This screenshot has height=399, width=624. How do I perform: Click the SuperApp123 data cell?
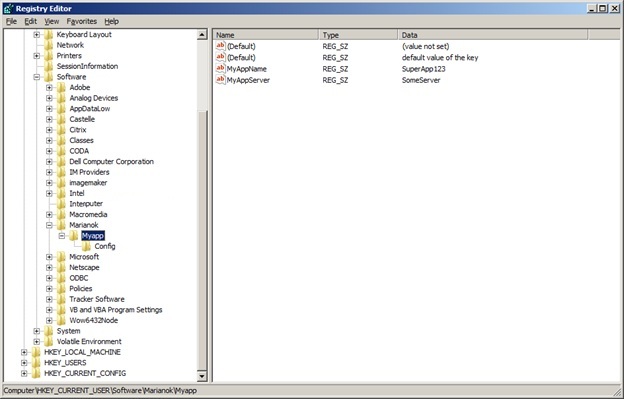[x=423, y=69]
